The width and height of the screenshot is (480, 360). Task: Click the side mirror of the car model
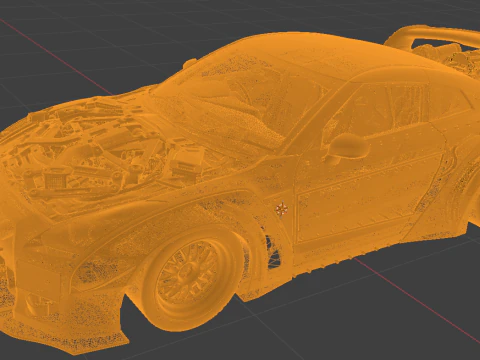(347, 147)
